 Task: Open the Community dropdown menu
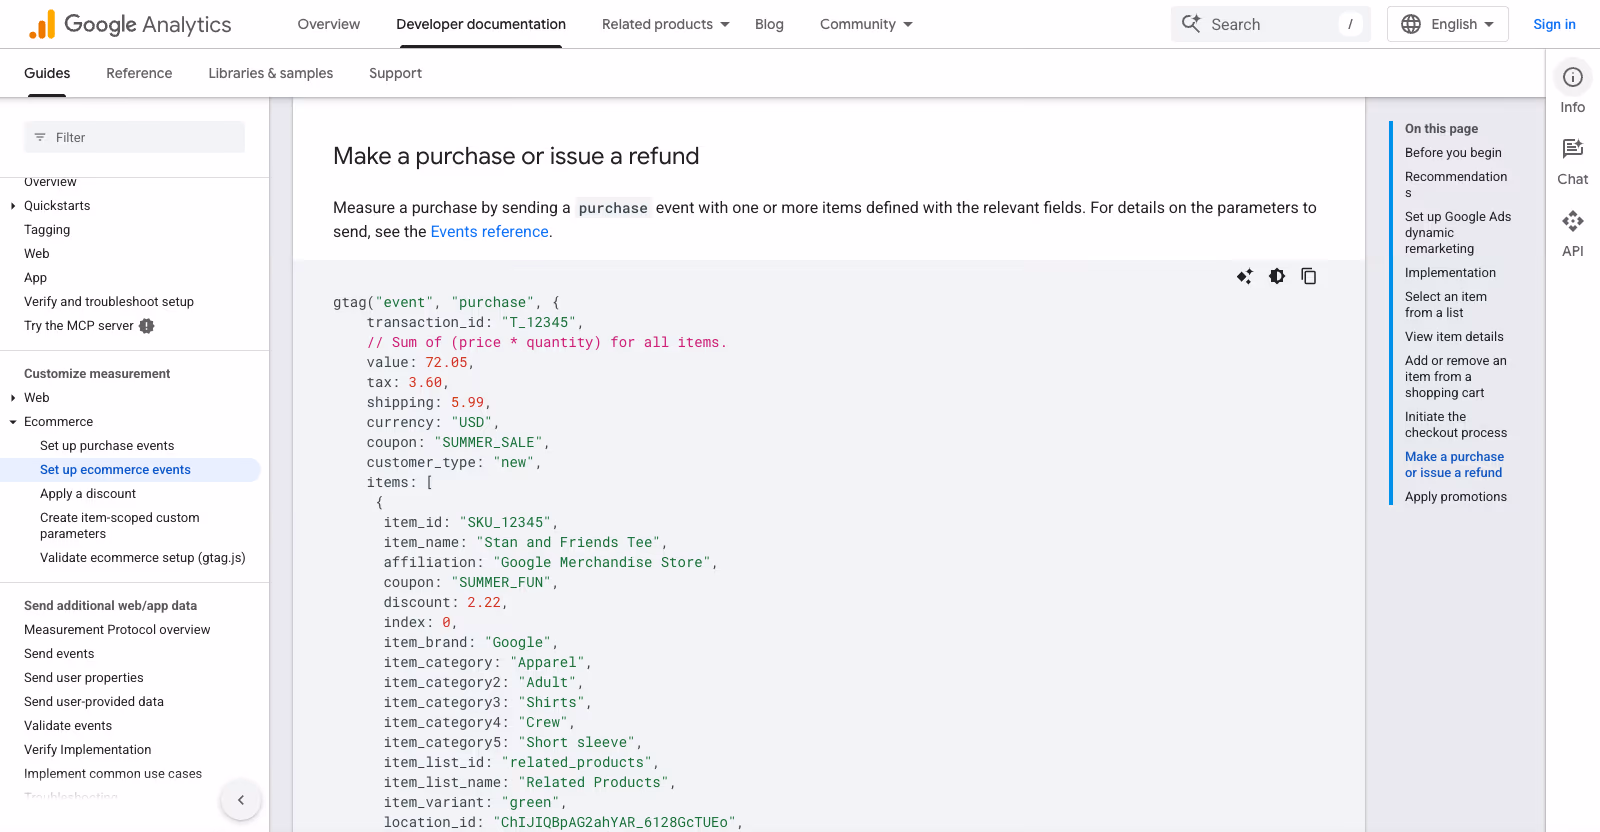pyautogui.click(x=866, y=24)
